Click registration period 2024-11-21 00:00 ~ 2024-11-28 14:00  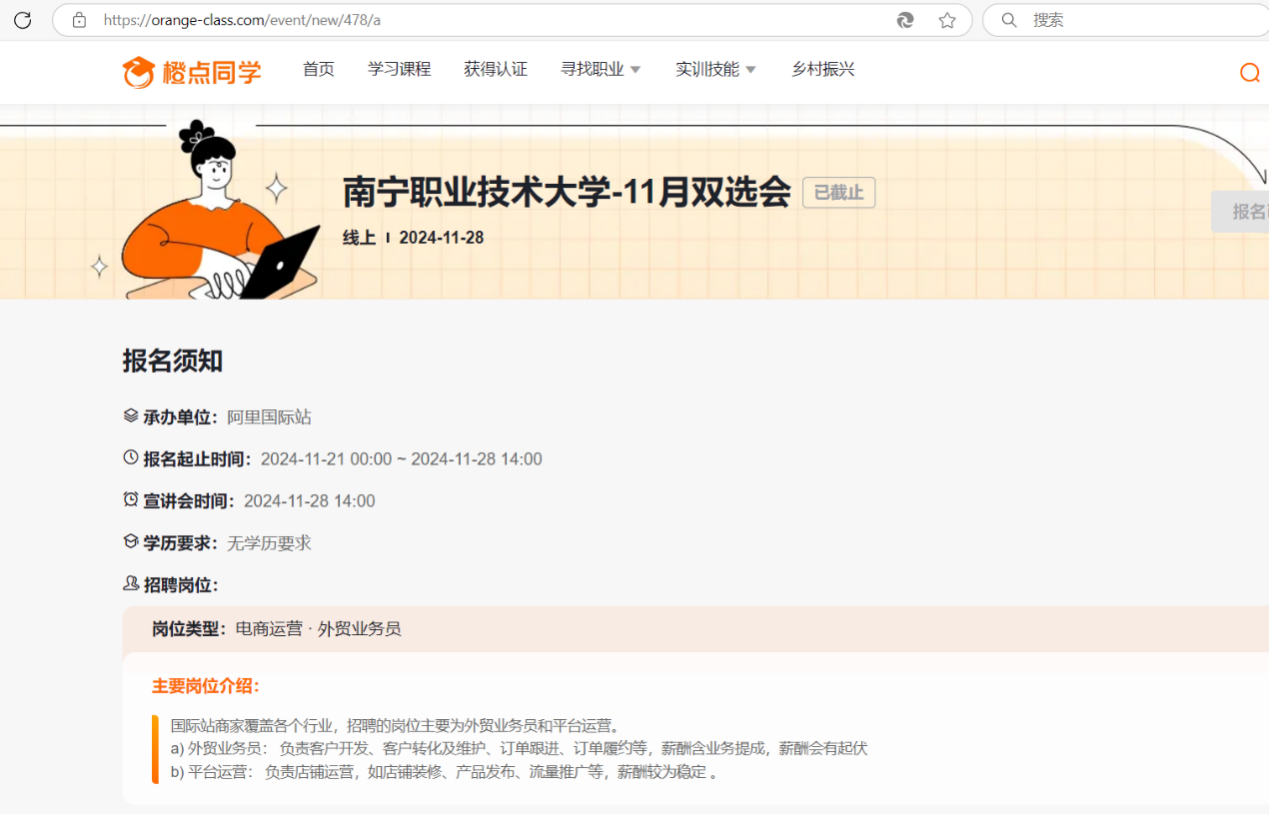[401, 459]
